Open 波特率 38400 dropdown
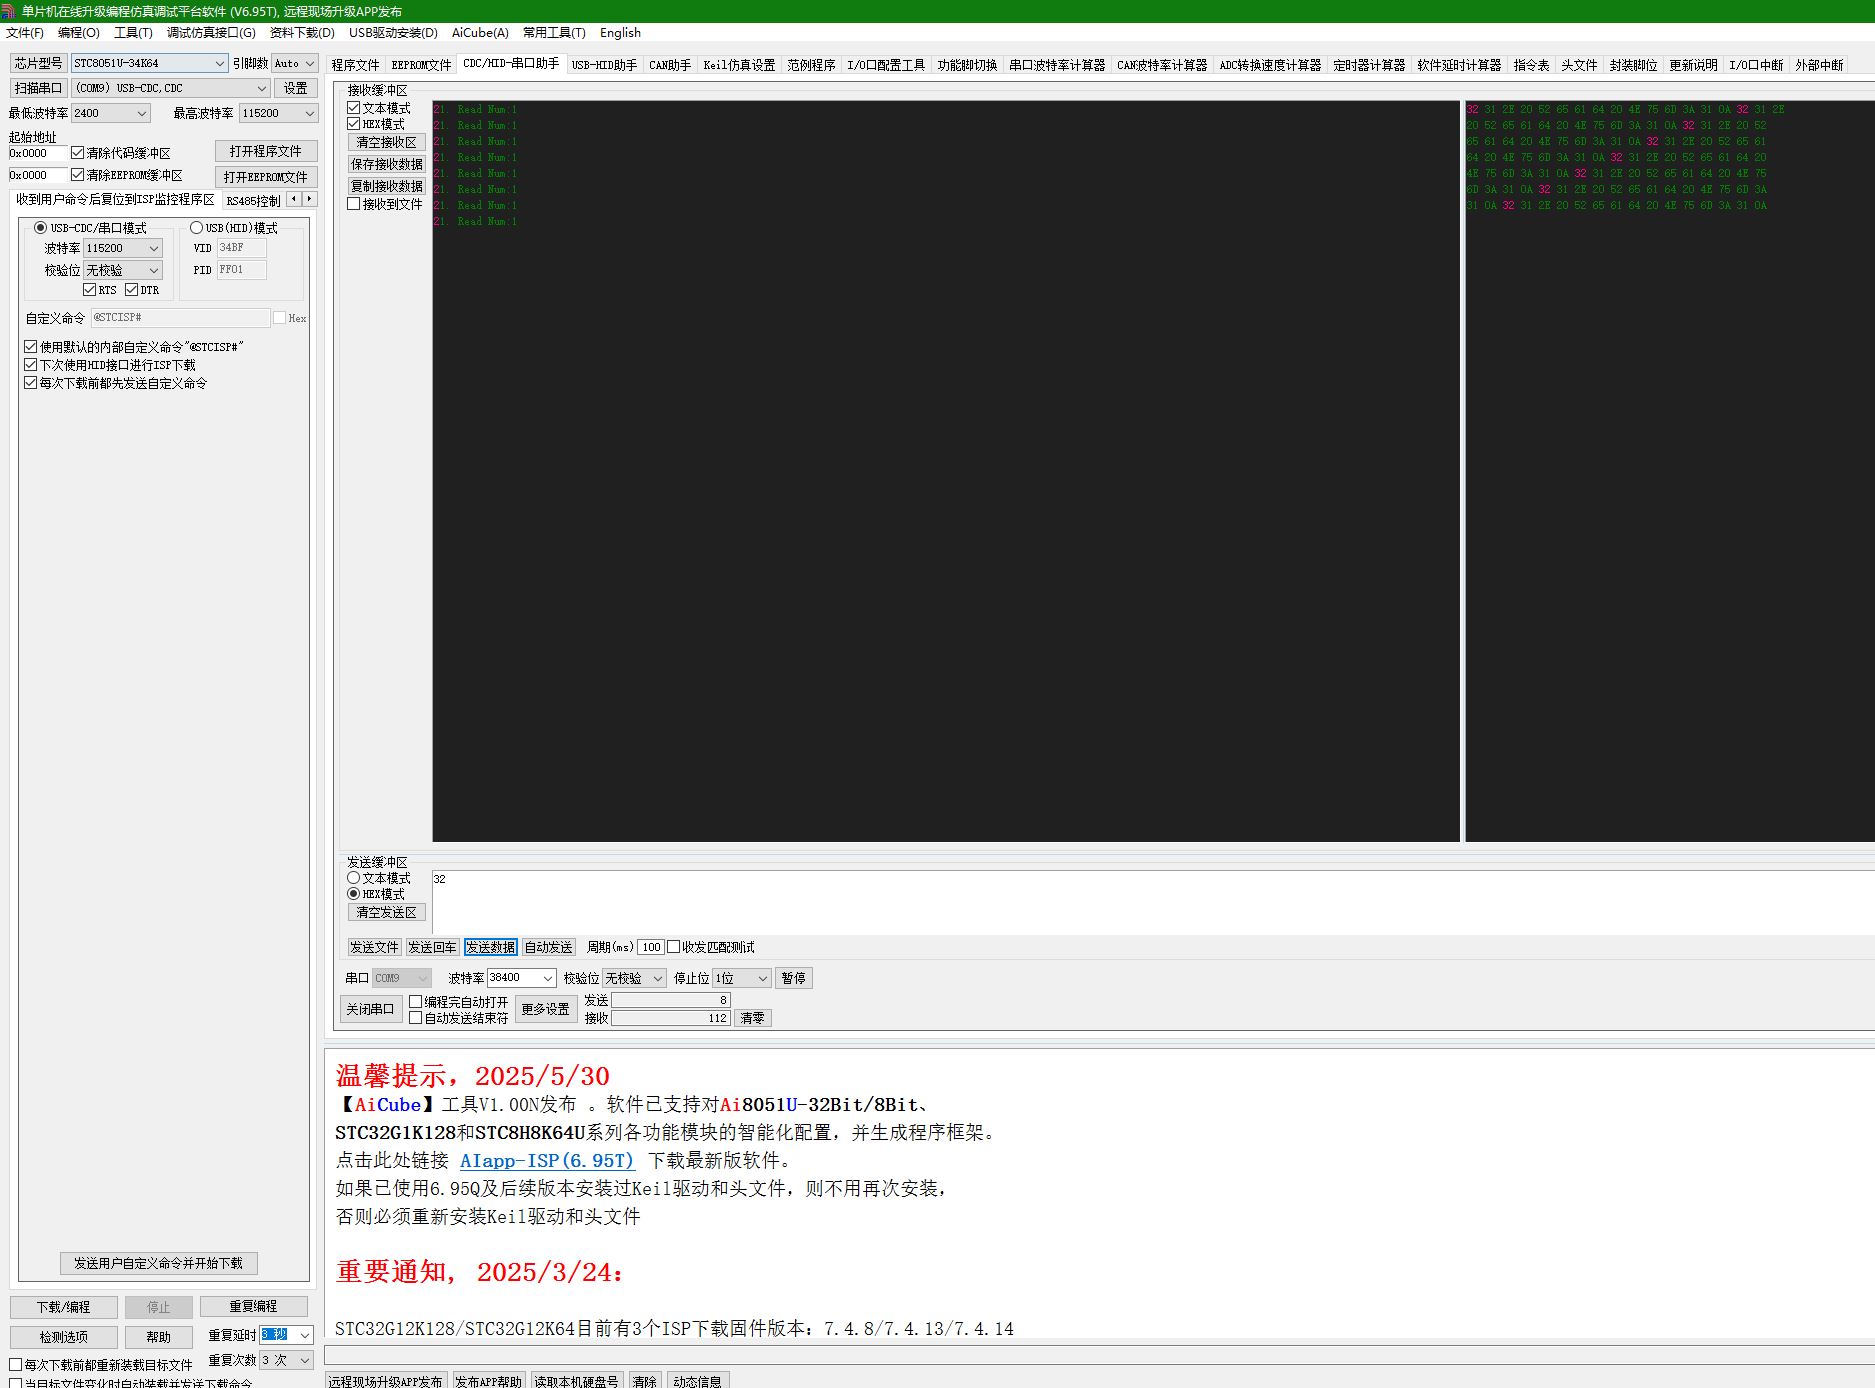1875x1388 pixels. (522, 978)
